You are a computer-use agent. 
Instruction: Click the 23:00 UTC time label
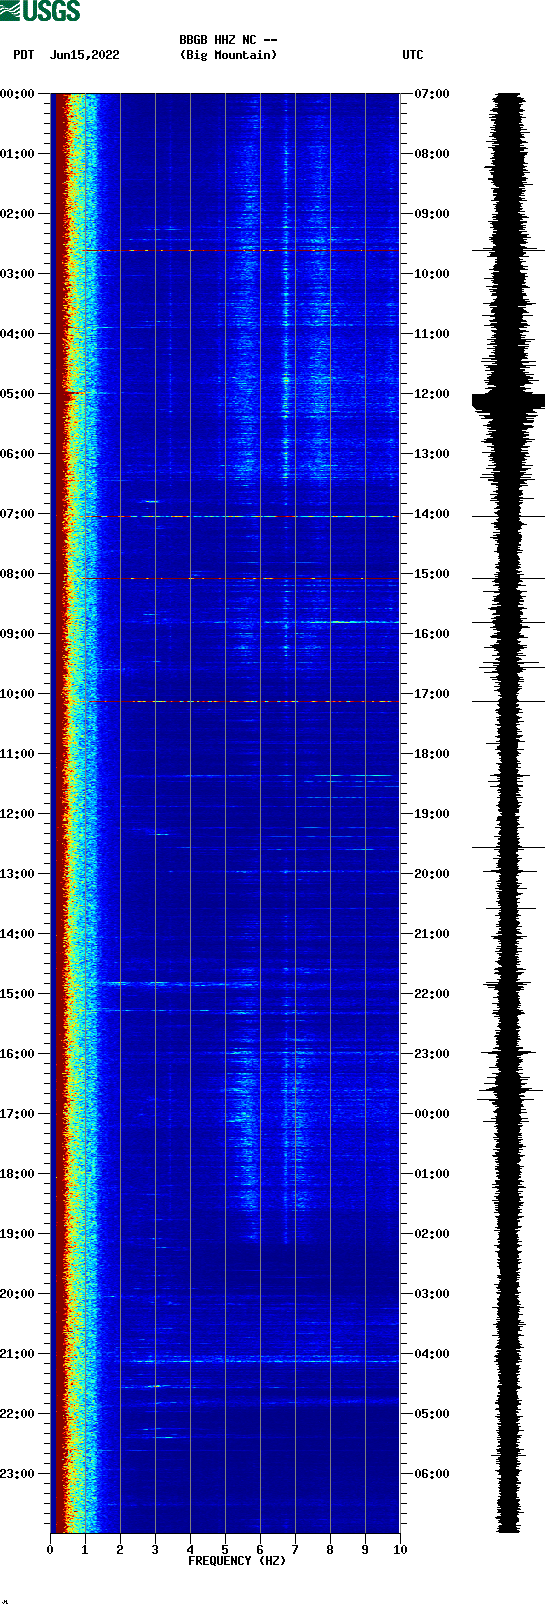(432, 1054)
